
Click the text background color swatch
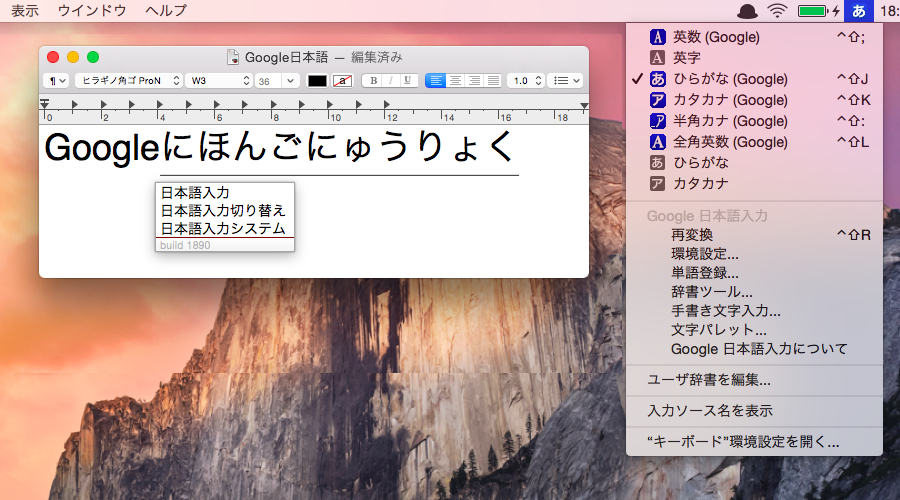coord(343,81)
